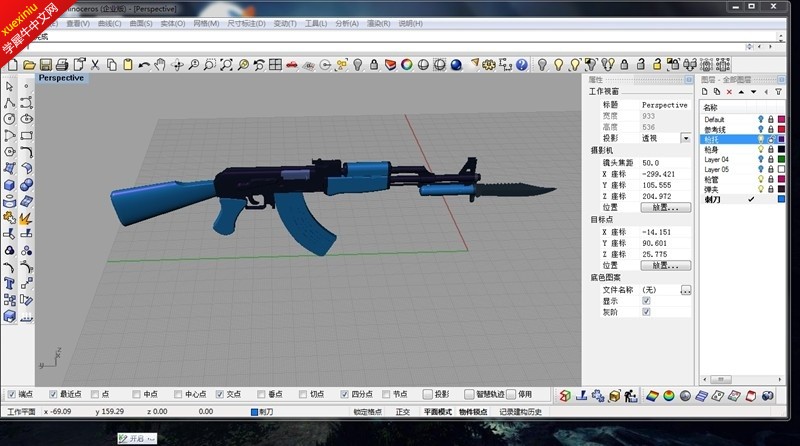Toggle 灰阶 checkbox in properties panel
Image resolution: width=800 pixels, height=446 pixels.
(x=646, y=312)
